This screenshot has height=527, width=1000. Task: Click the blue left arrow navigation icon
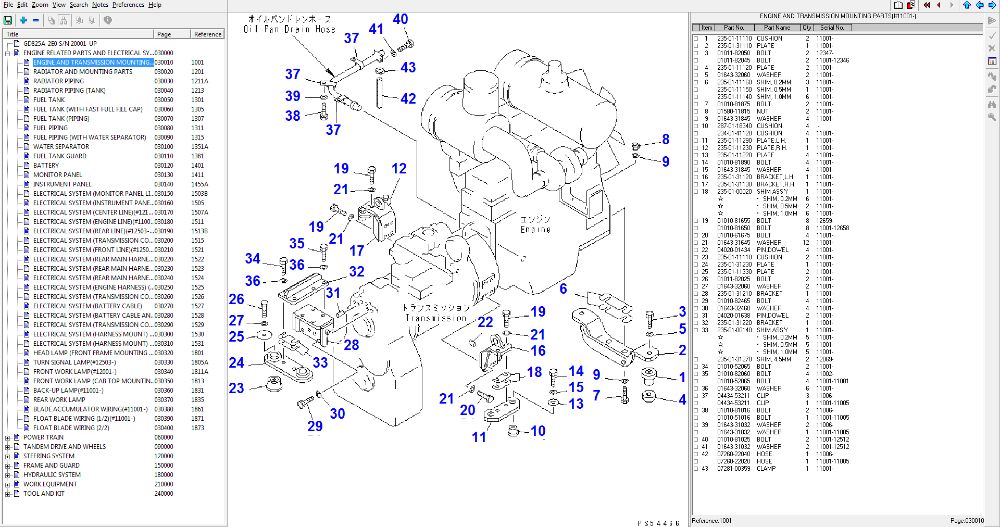(979, 5)
